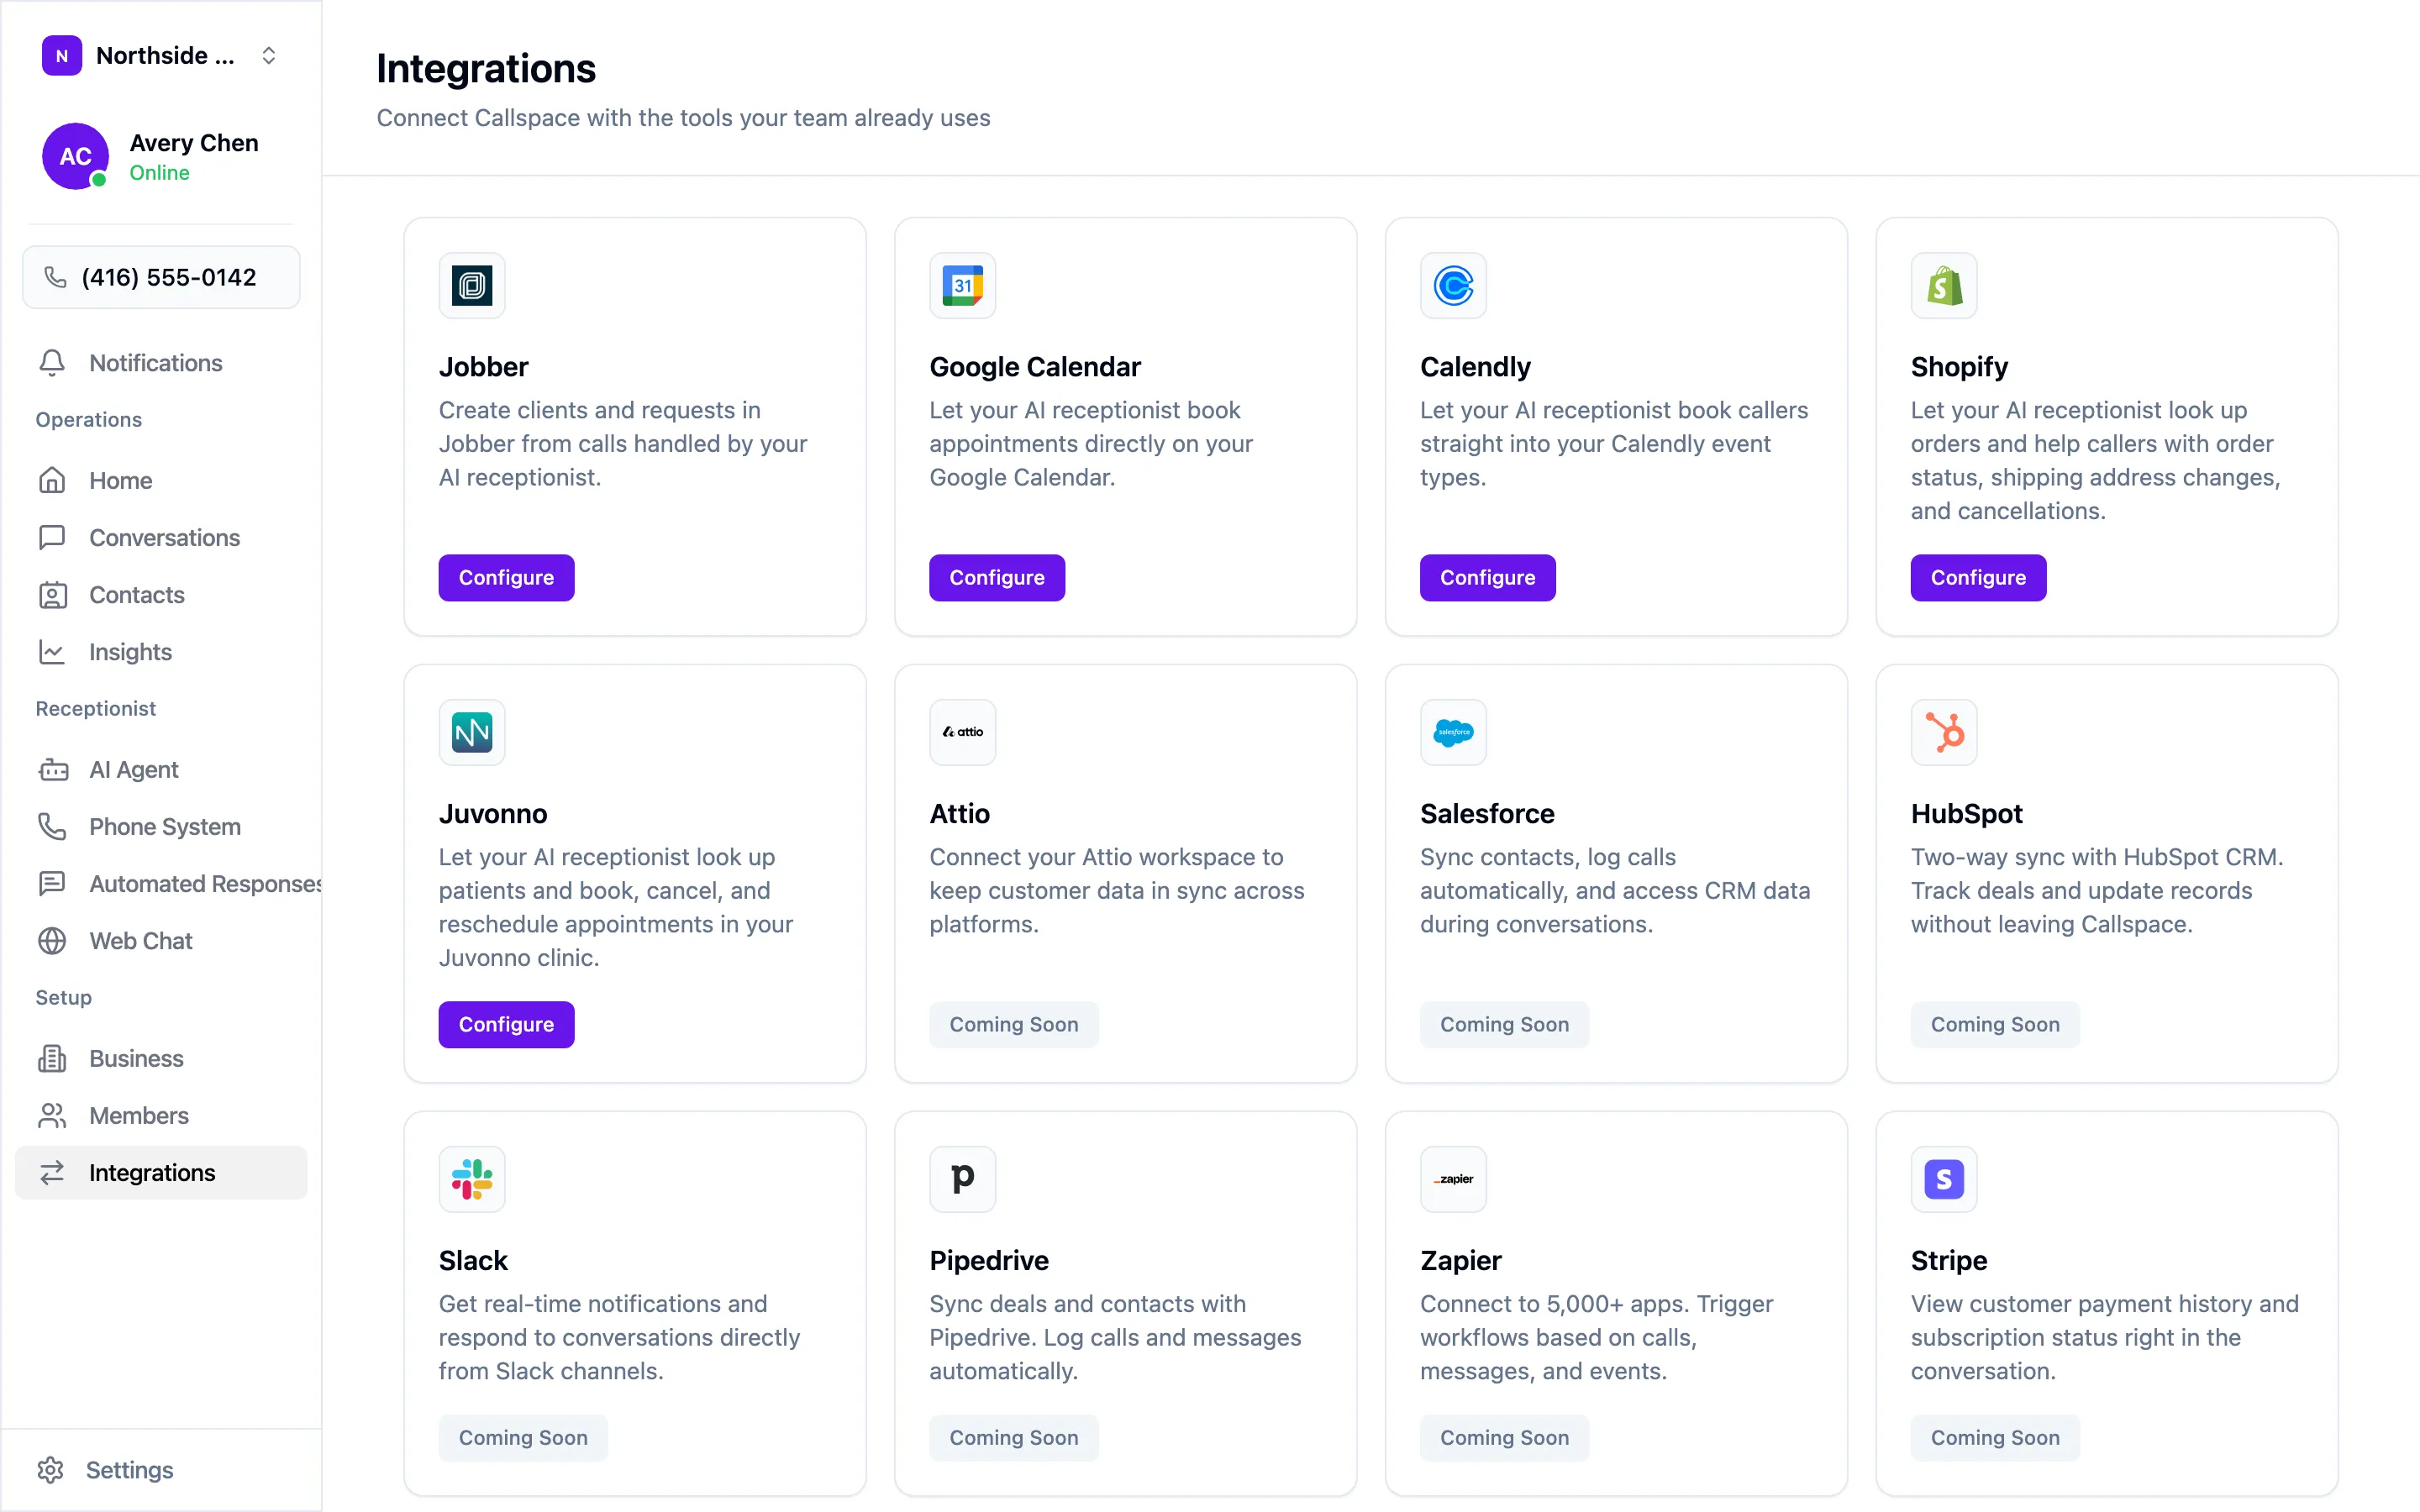Click the Pipedrive logo icon

(962, 1179)
